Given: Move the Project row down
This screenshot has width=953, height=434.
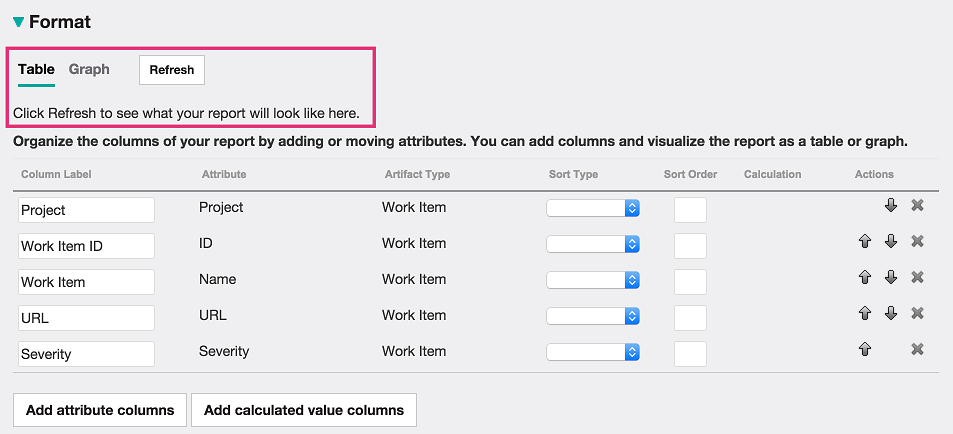Looking at the screenshot, I should coord(891,206).
